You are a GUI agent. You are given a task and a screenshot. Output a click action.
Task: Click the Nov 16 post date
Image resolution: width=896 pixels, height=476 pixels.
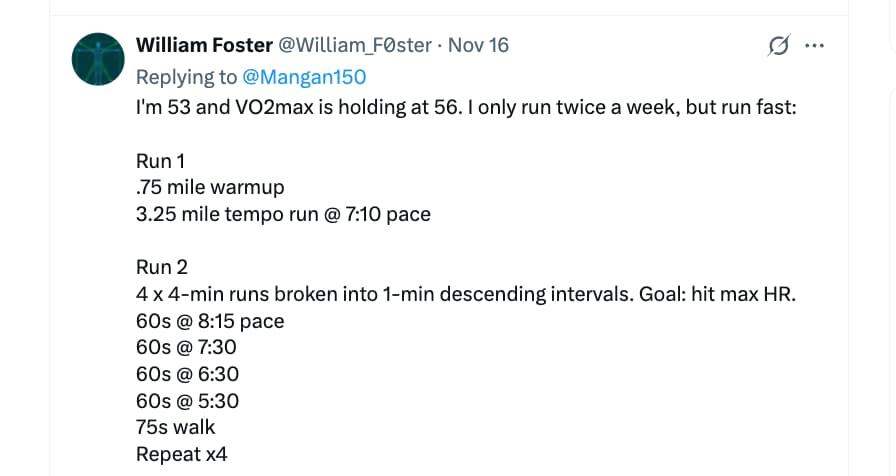tap(479, 45)
